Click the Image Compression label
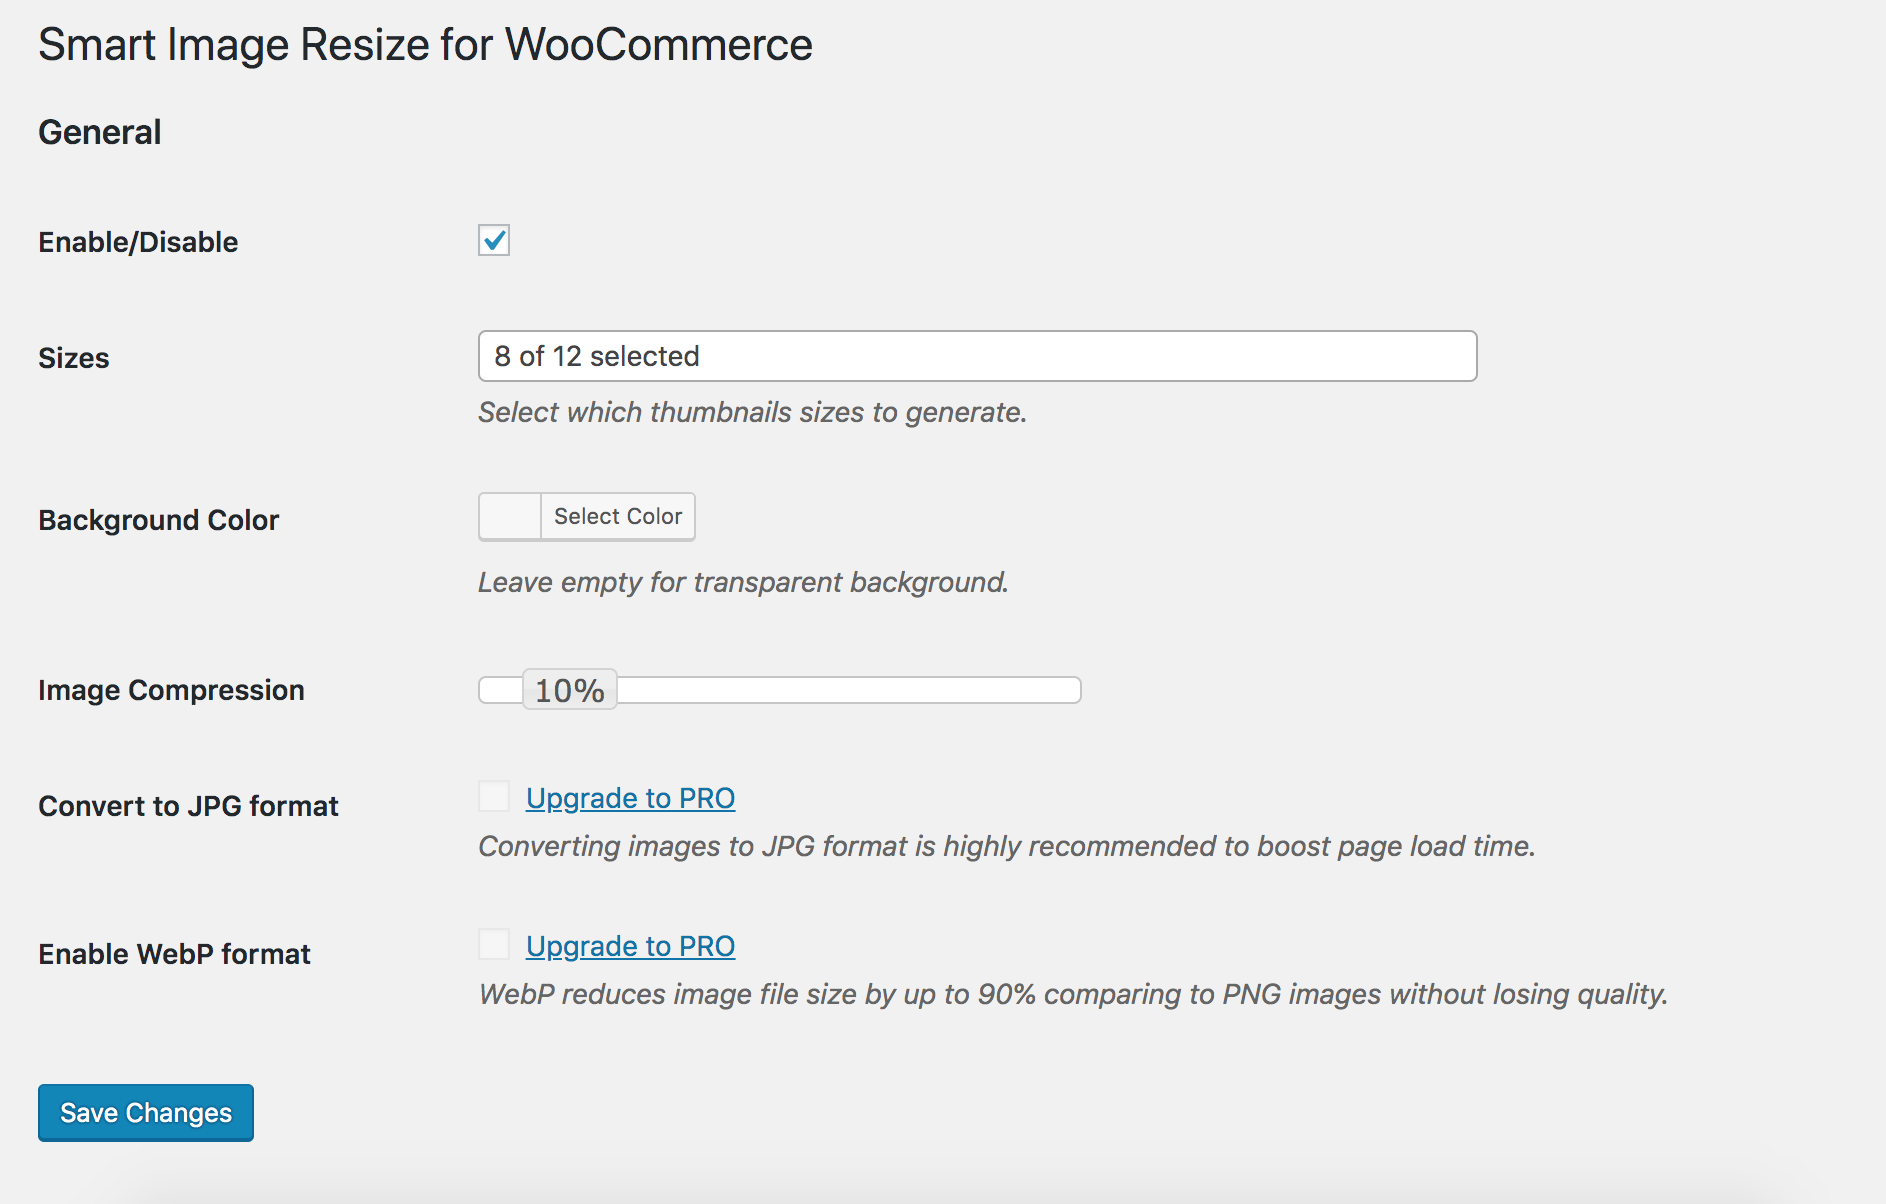Screen dimensions: 1886x1204 tap(171, 690)
